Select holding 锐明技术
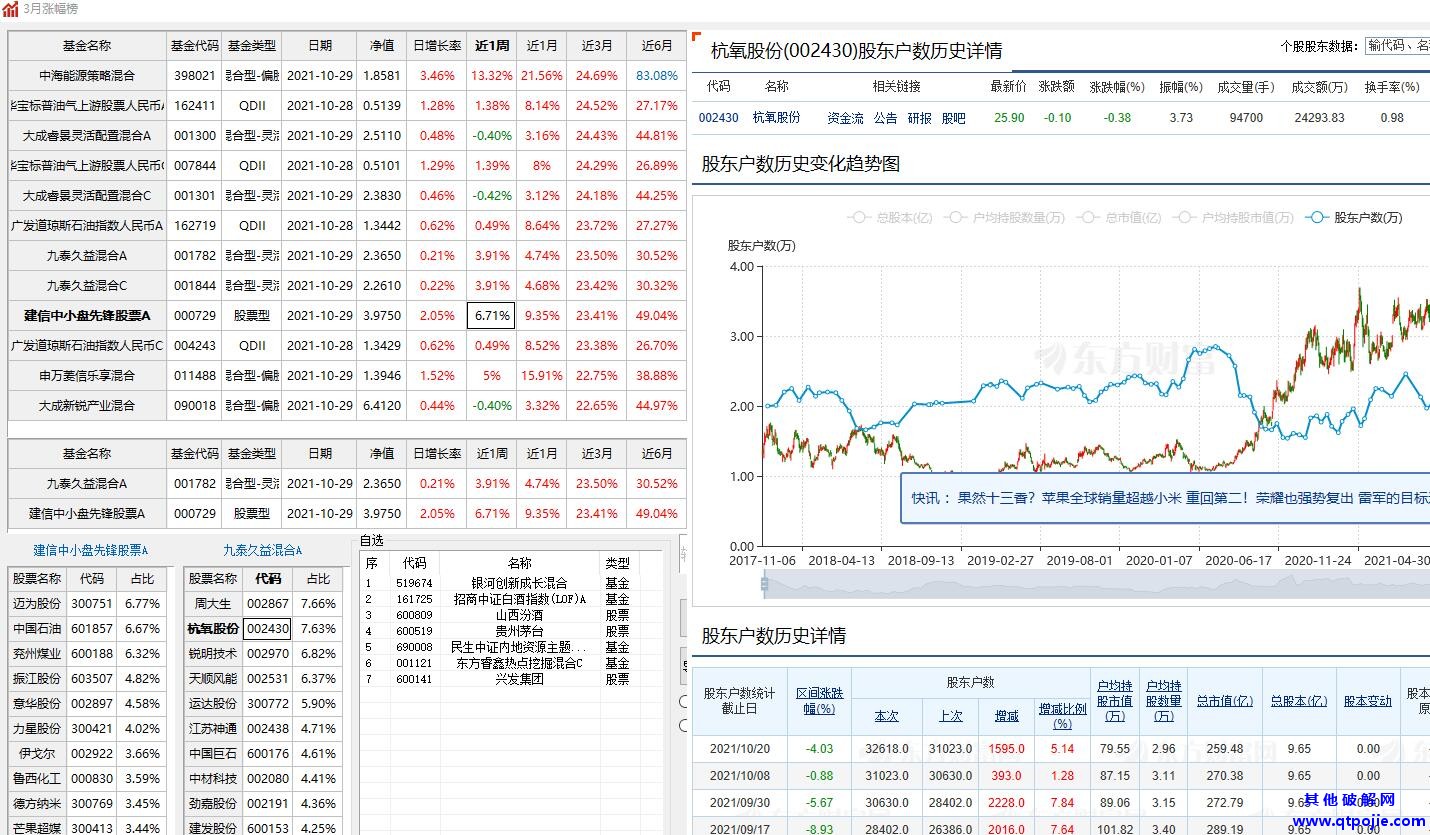 pyautogui.click(x=213, y=654)
